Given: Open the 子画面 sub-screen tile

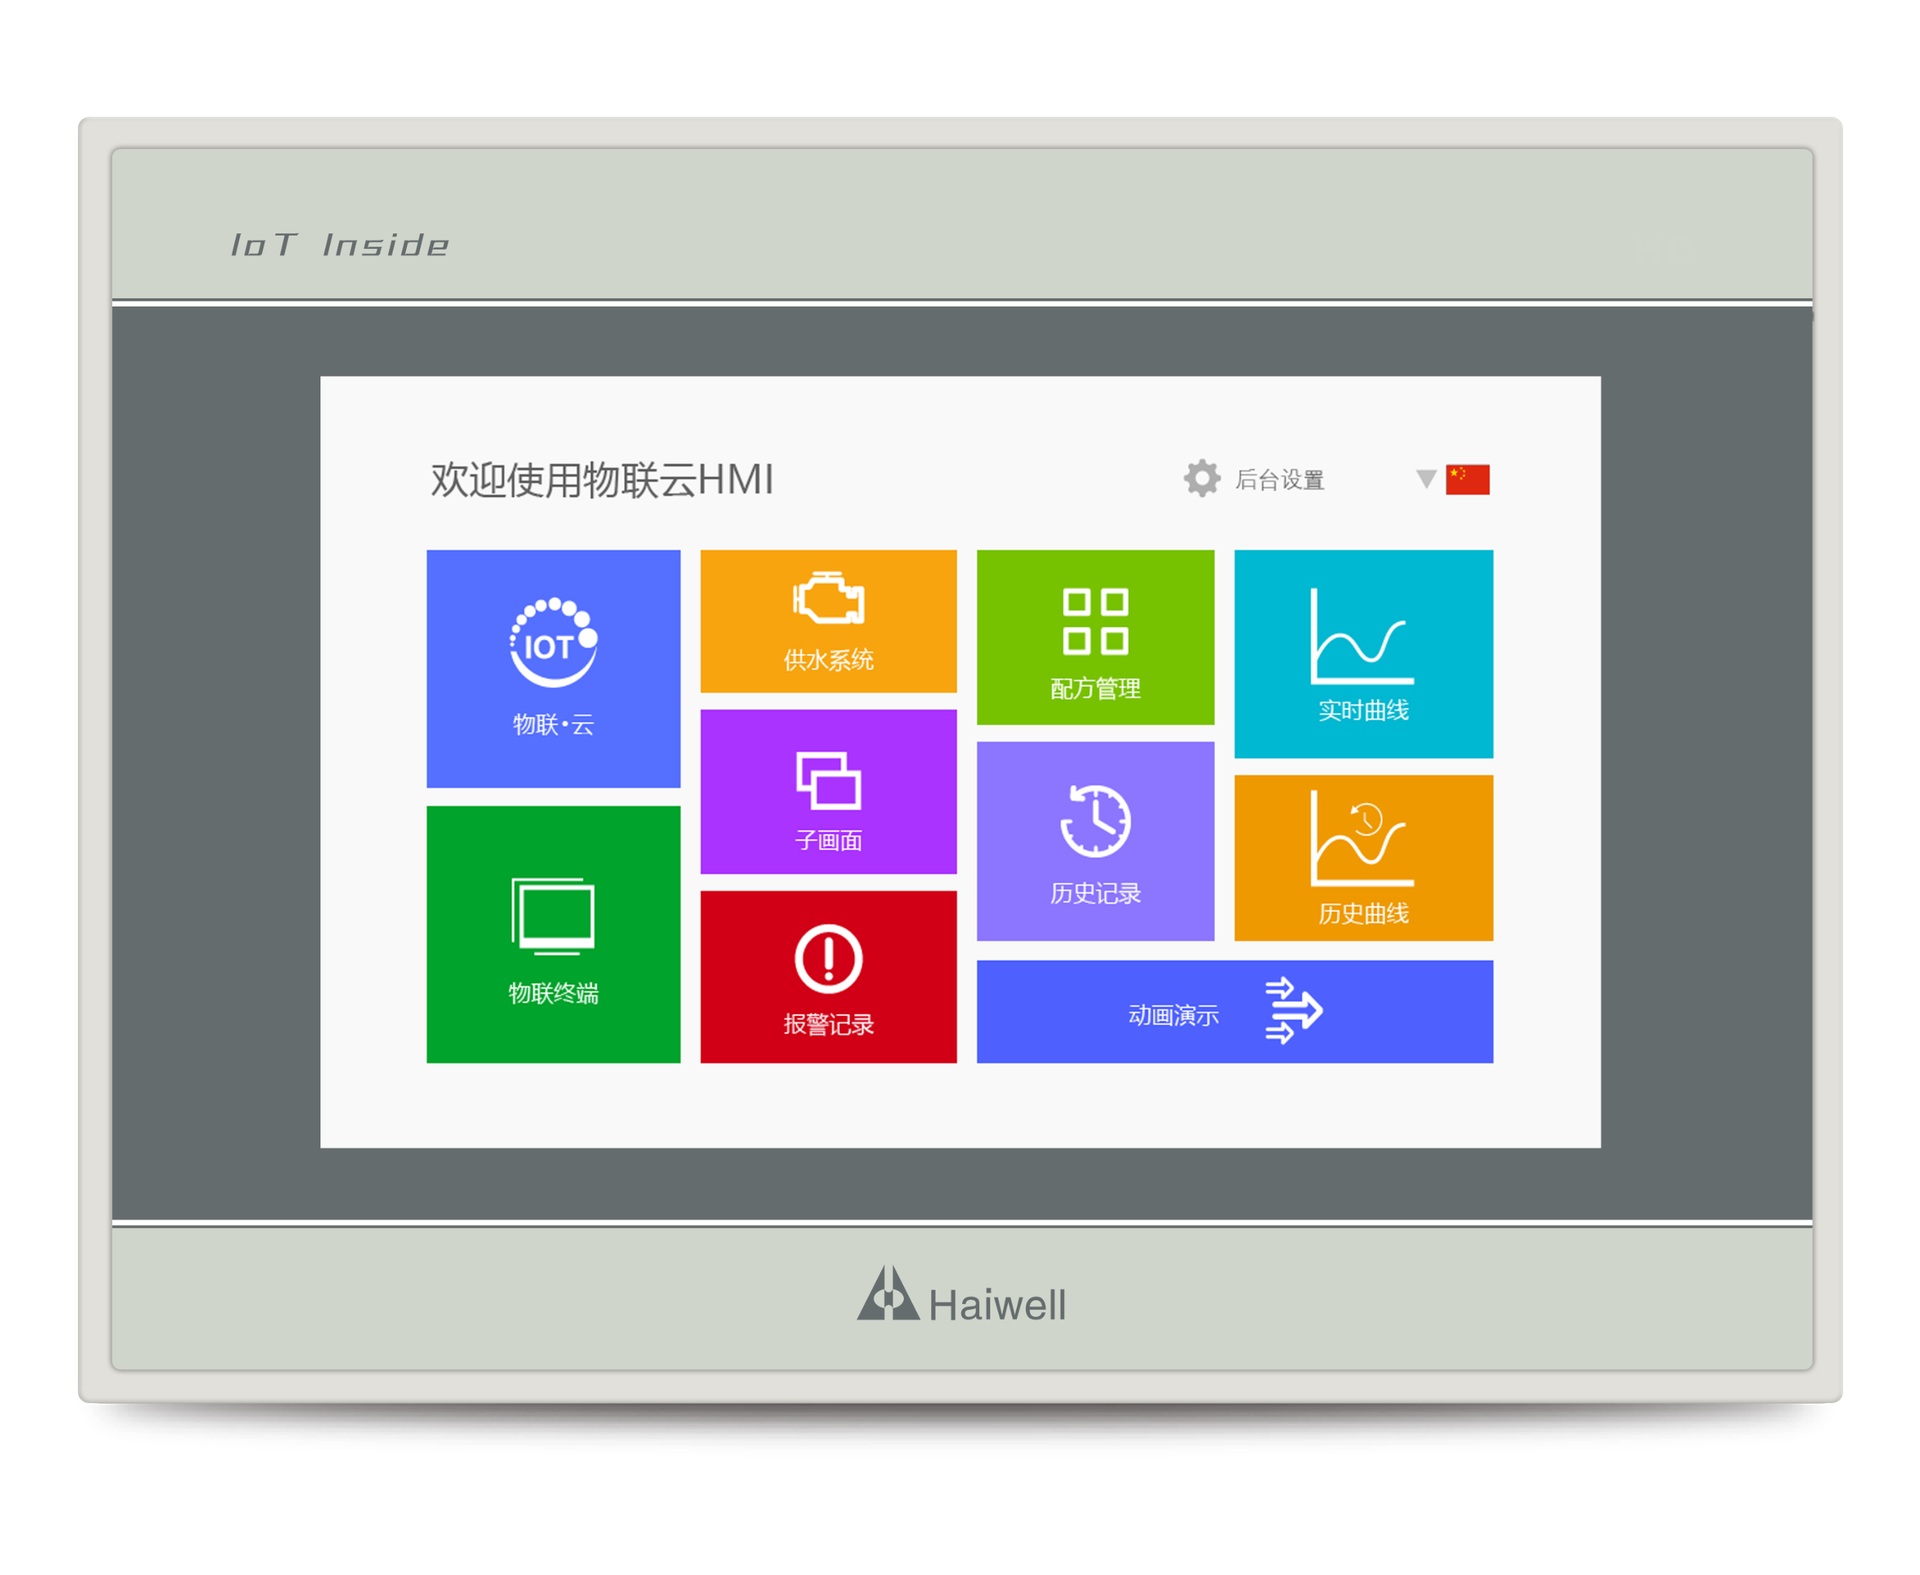Looking at the screenshot, I should tap(828, 790).
